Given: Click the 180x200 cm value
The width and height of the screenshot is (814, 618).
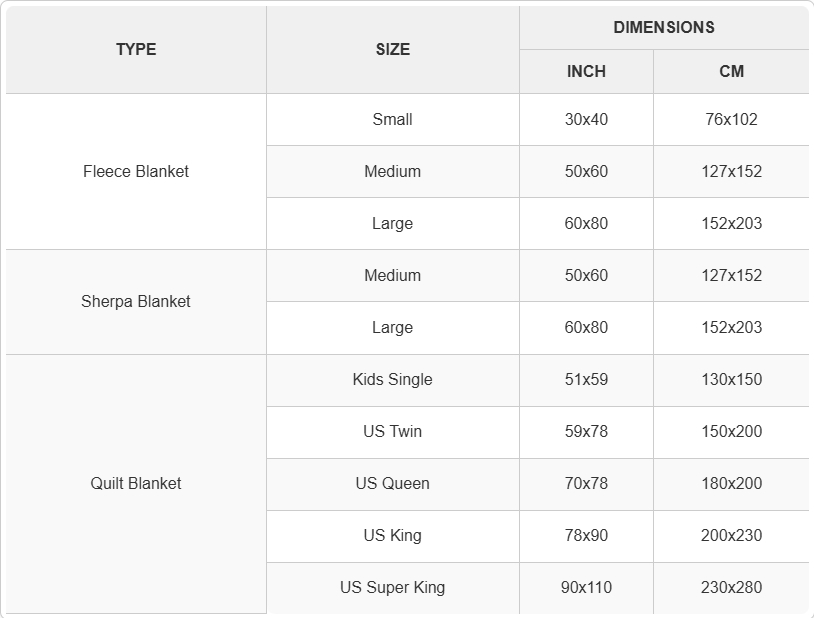Looking at the screenshot, I should tap(731, 484).
